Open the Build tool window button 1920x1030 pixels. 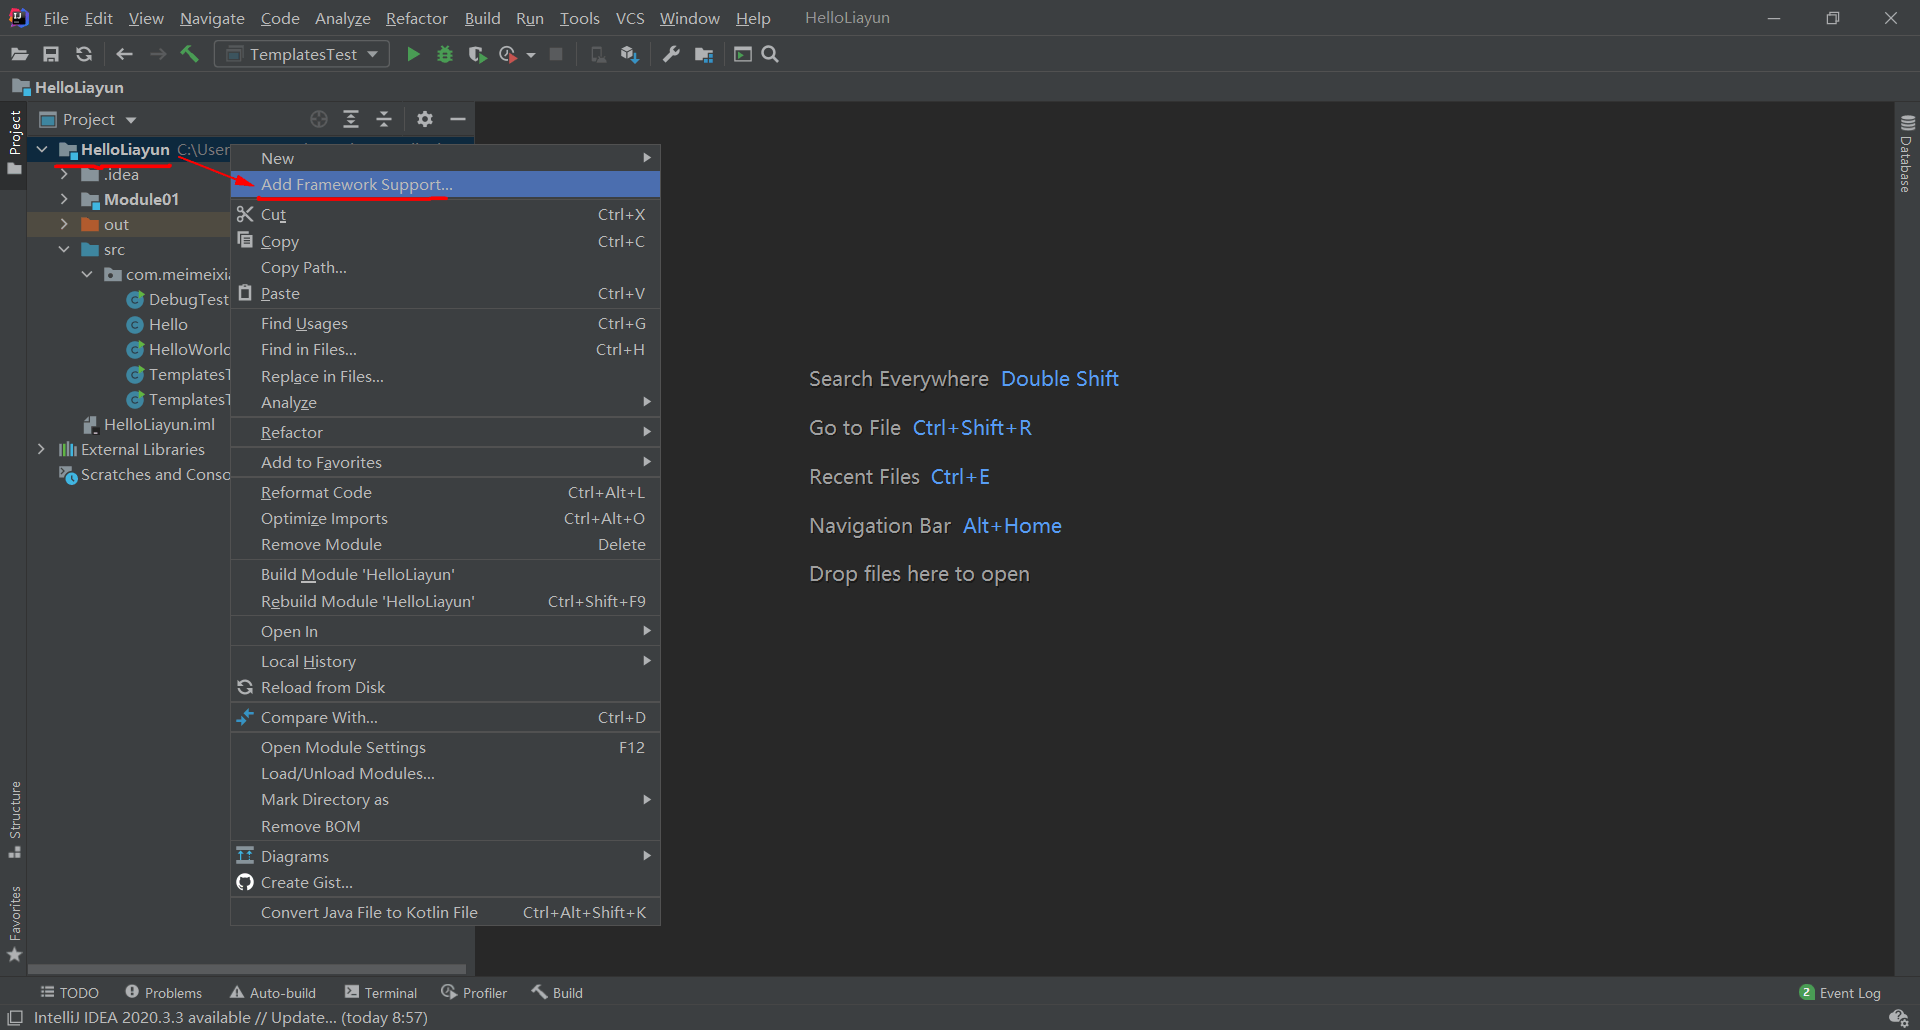coord(558,992)
